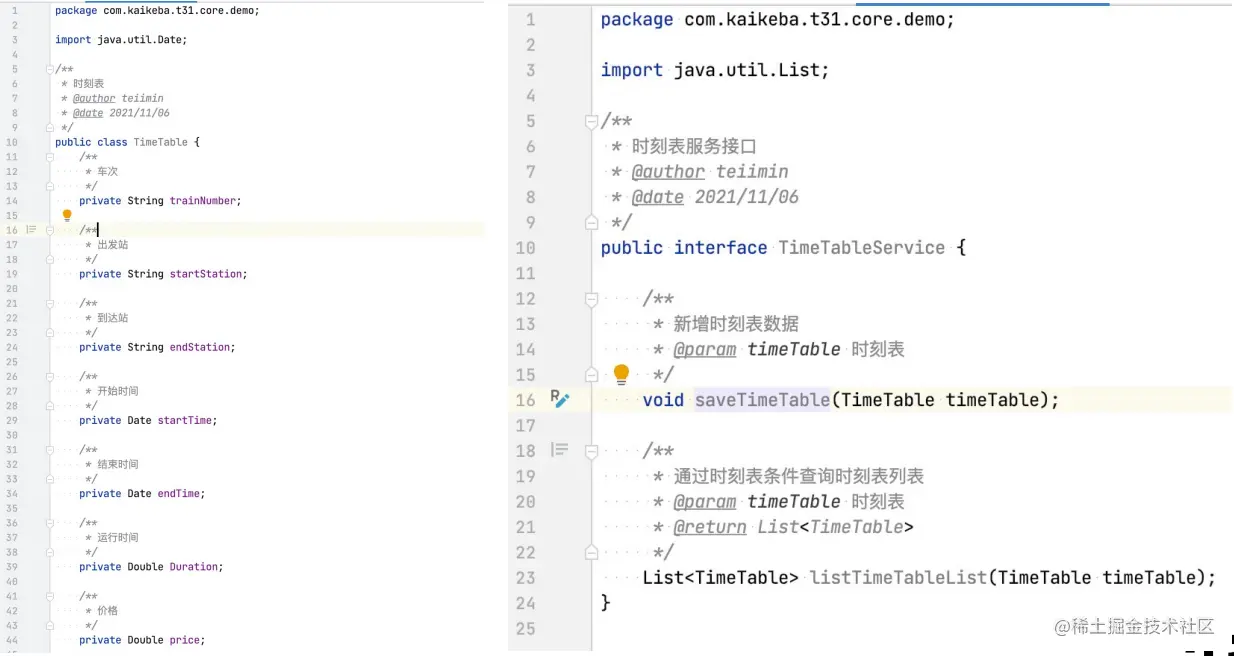Viewport: 1234px width, 656px height.
Task: Click TimeTable class name in class declaration
Action: pyautogui.click(x=160, y=142)
